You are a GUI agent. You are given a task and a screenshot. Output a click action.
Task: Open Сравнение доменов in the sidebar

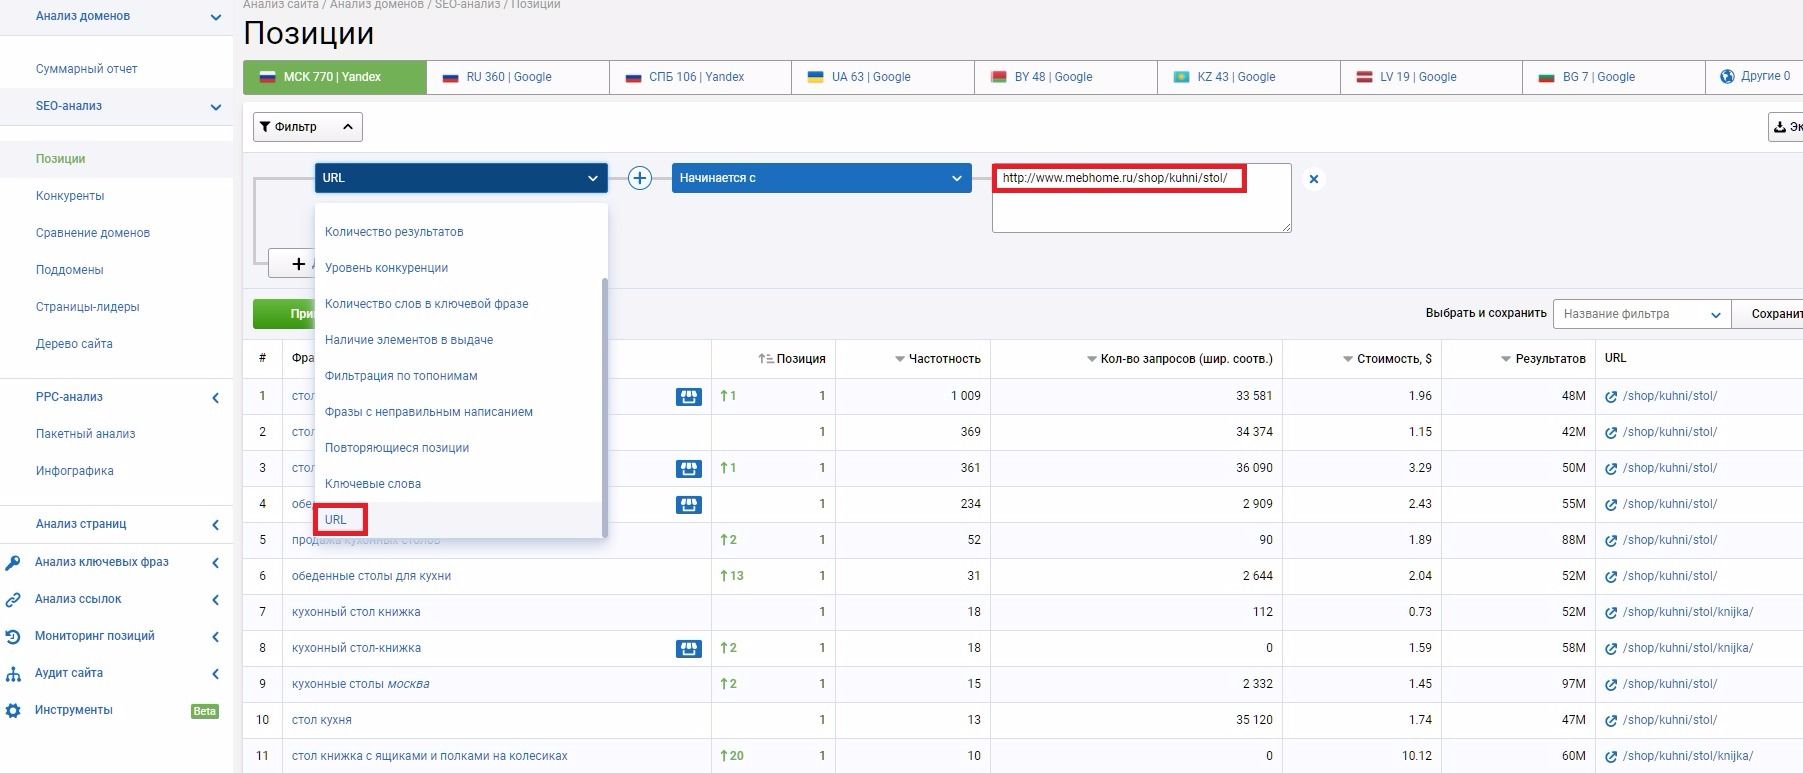[93, 233]
